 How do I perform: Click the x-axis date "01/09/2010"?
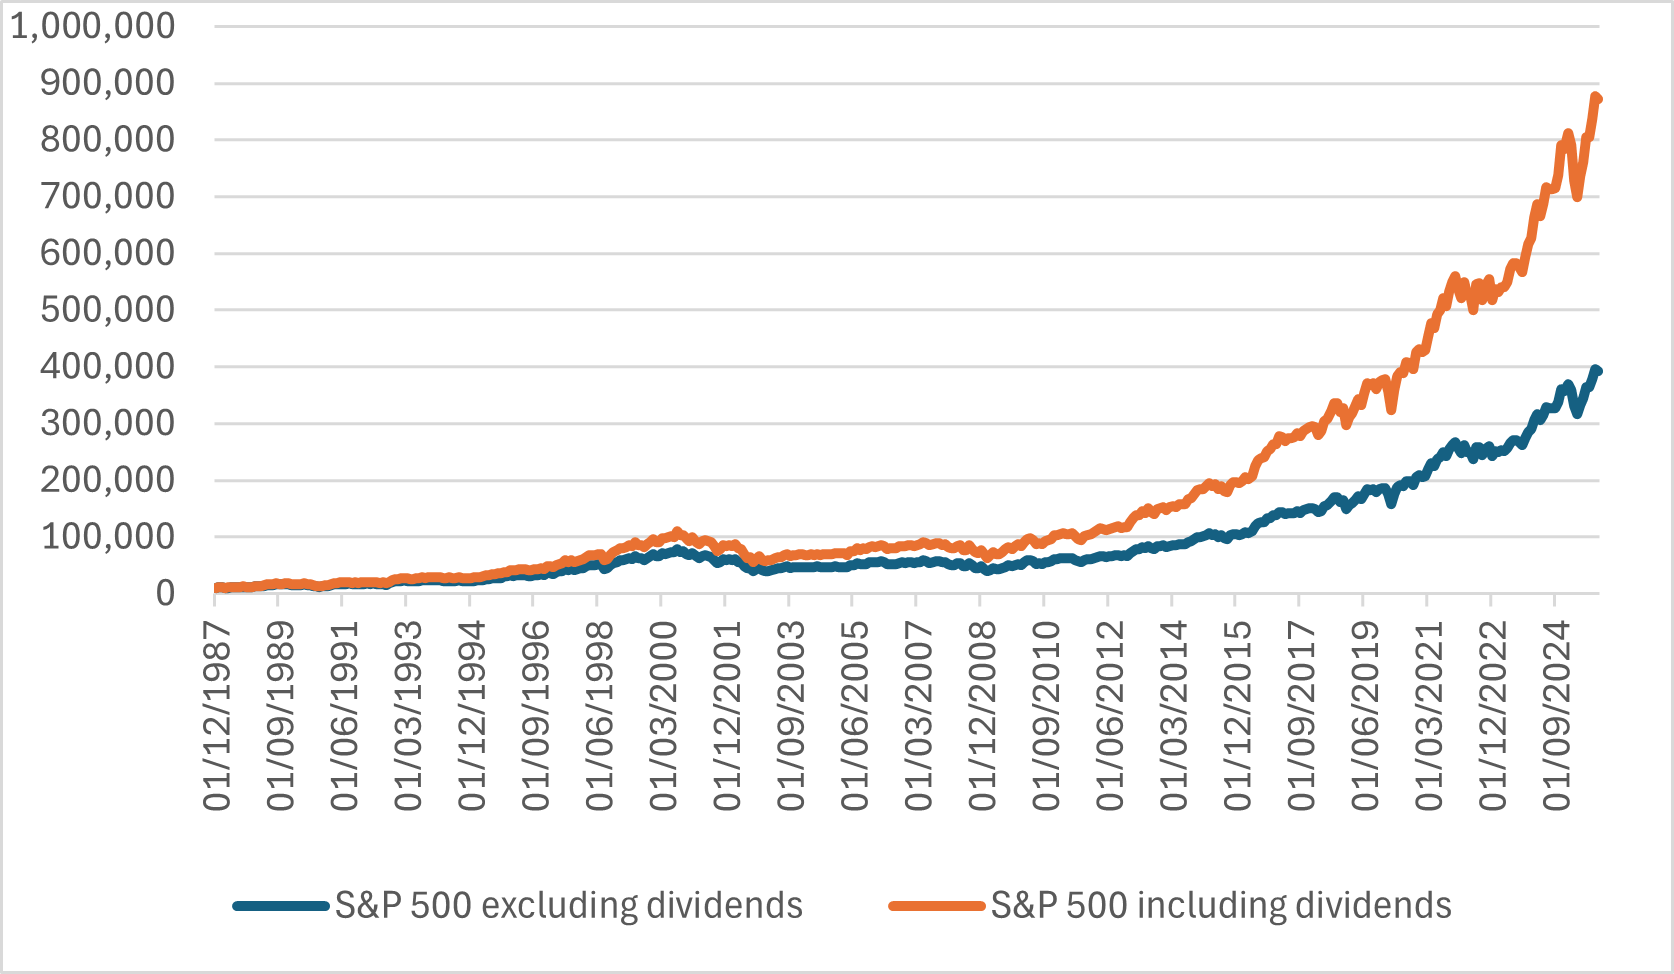point(1046,716)
